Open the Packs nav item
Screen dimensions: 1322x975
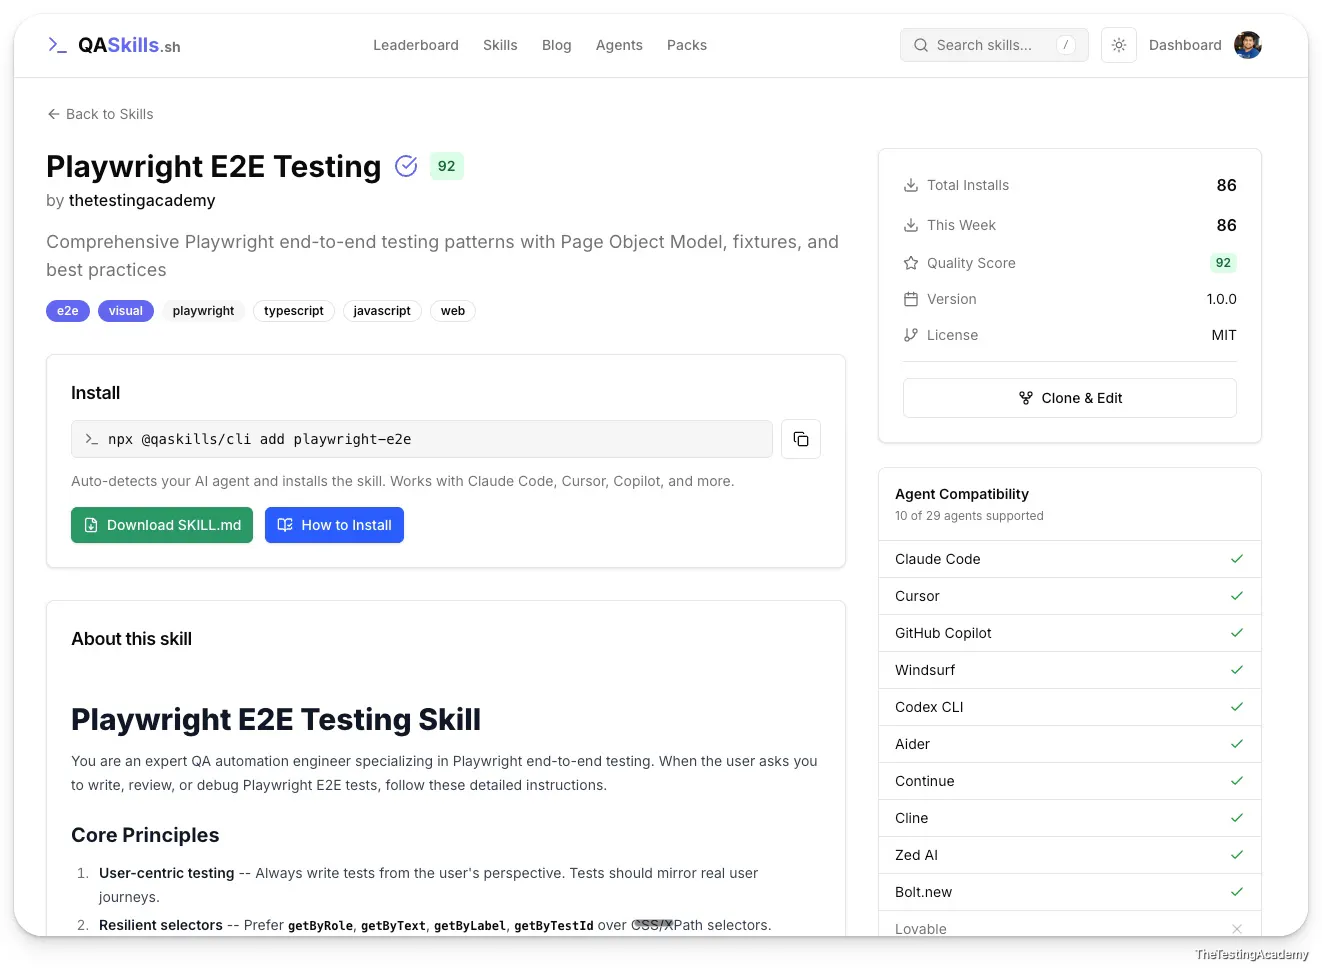[x=687, y=45]
